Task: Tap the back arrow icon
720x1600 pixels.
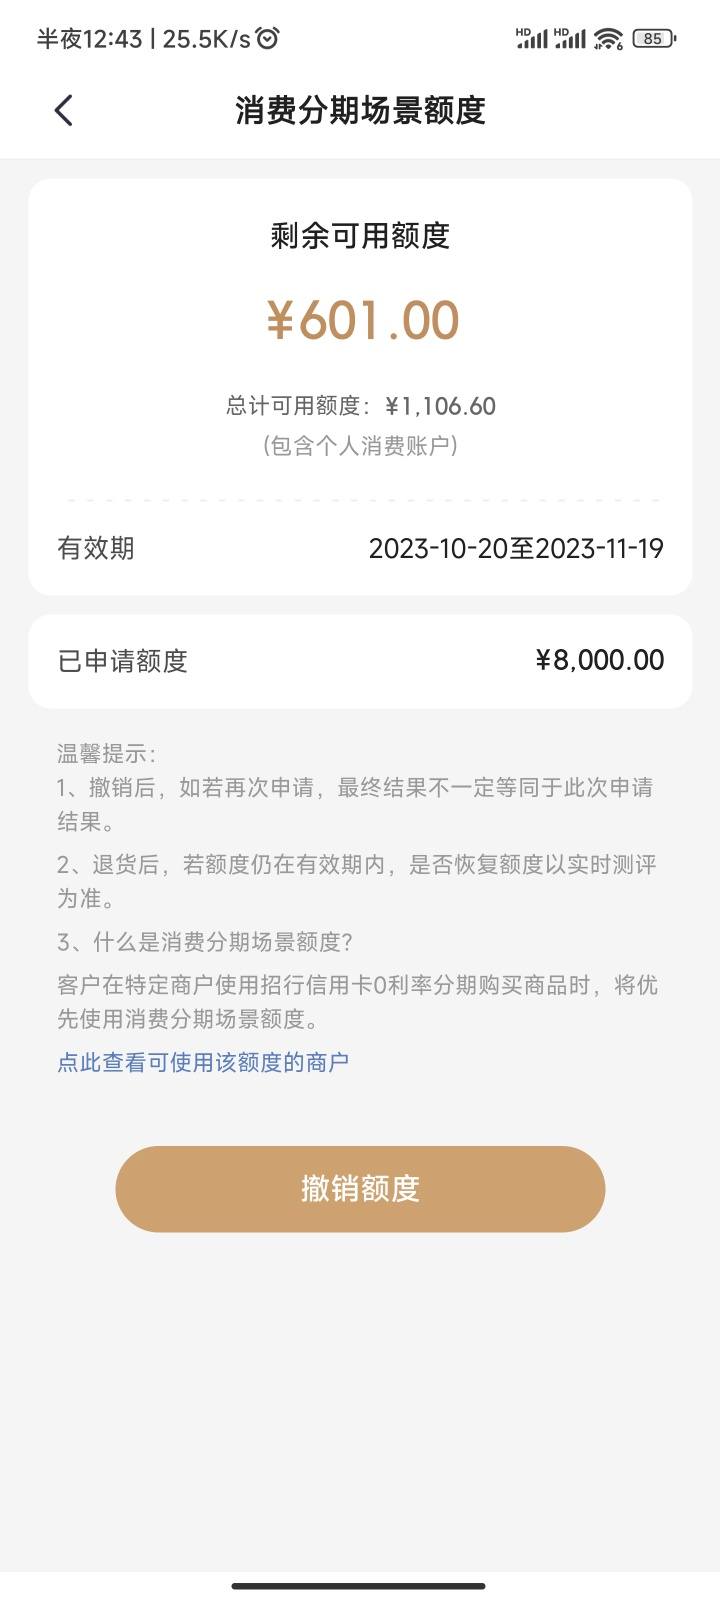Action: pyautogui.click(x=63, y=110)
